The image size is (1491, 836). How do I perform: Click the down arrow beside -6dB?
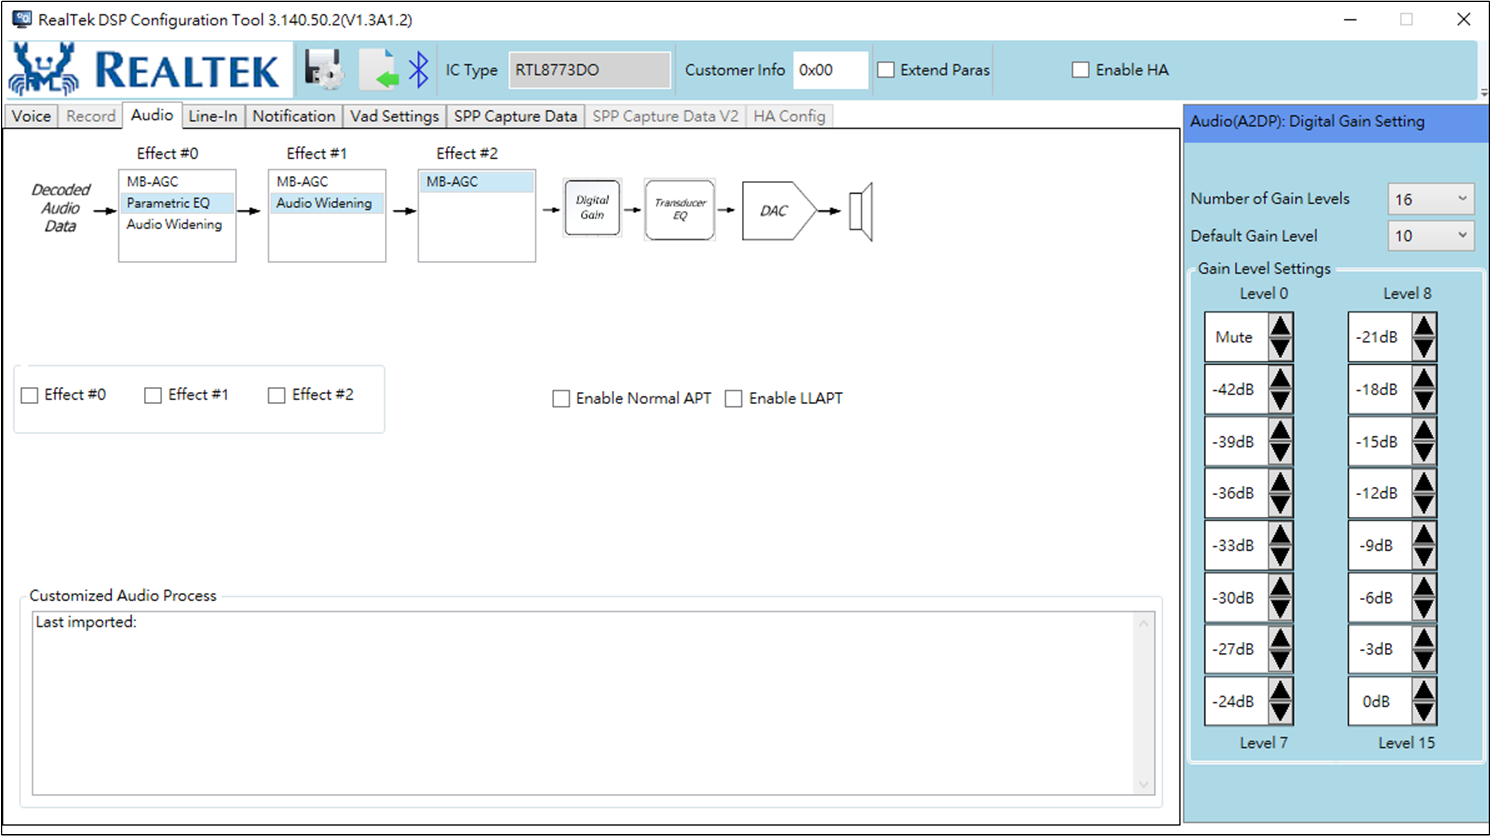(1424, 609)
